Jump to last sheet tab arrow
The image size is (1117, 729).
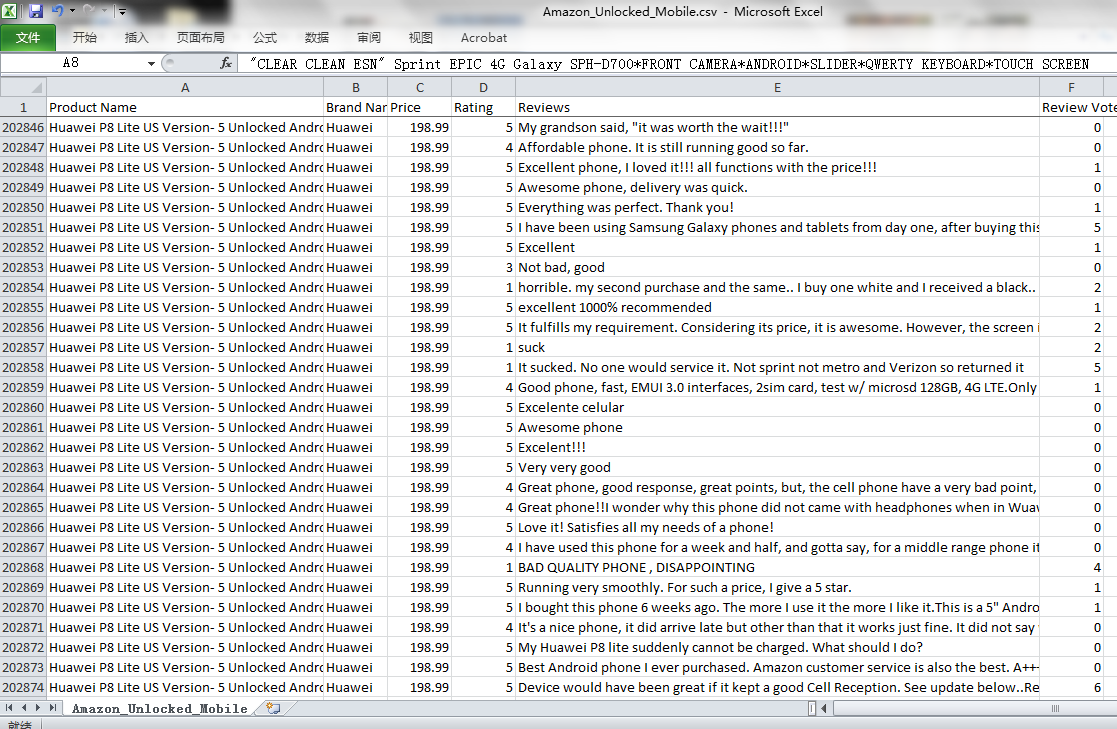click(x=52, y=708)
